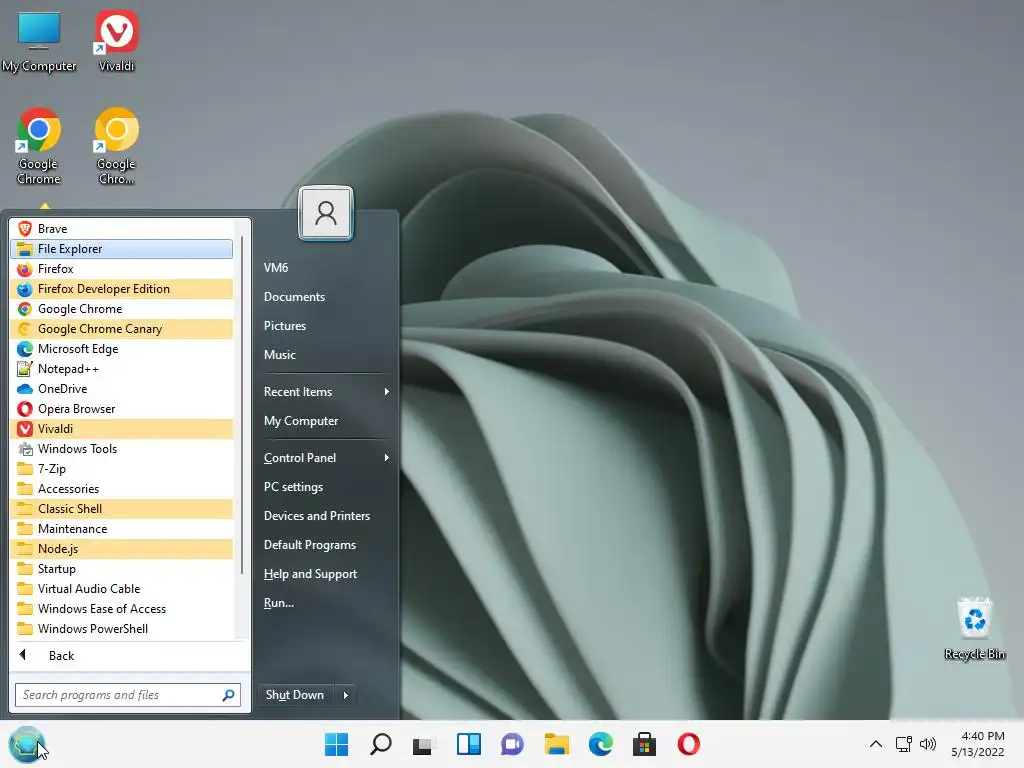The image size is (1024, 768).
Task: Open File Explorer from the taskbar
Action: [557, 744]
